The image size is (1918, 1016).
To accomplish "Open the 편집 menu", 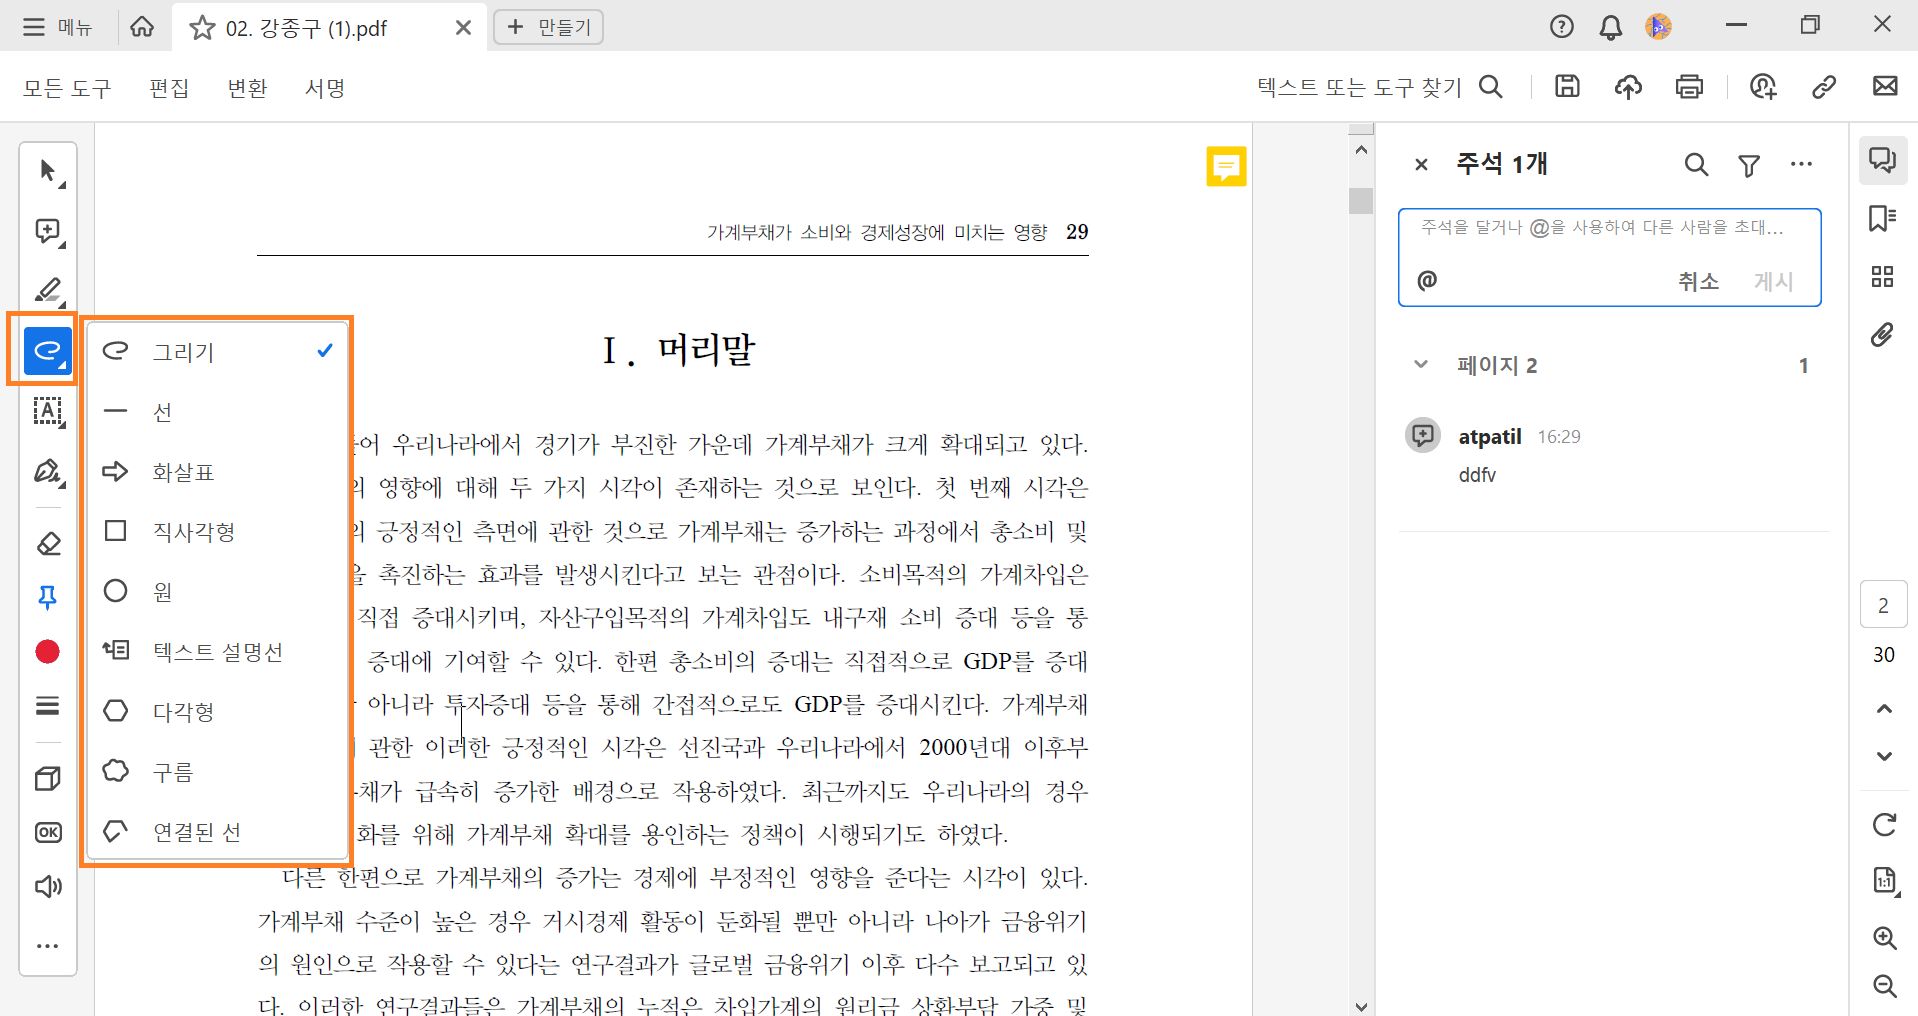I will tap(168, 88).
